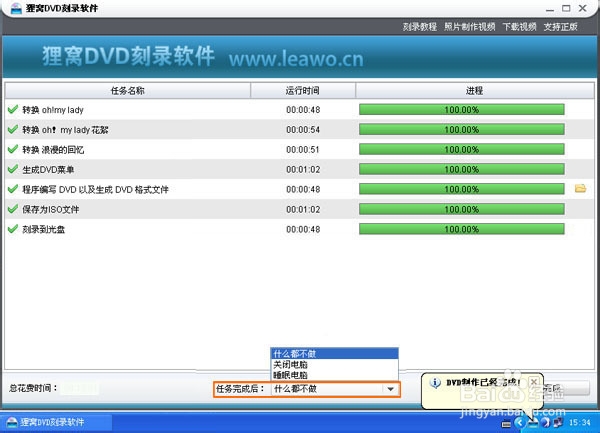This screenshot has height=433, width=600.
Task: Click the checkmark for 转换 oh! my lady 花絮
Action: (13, 129)
